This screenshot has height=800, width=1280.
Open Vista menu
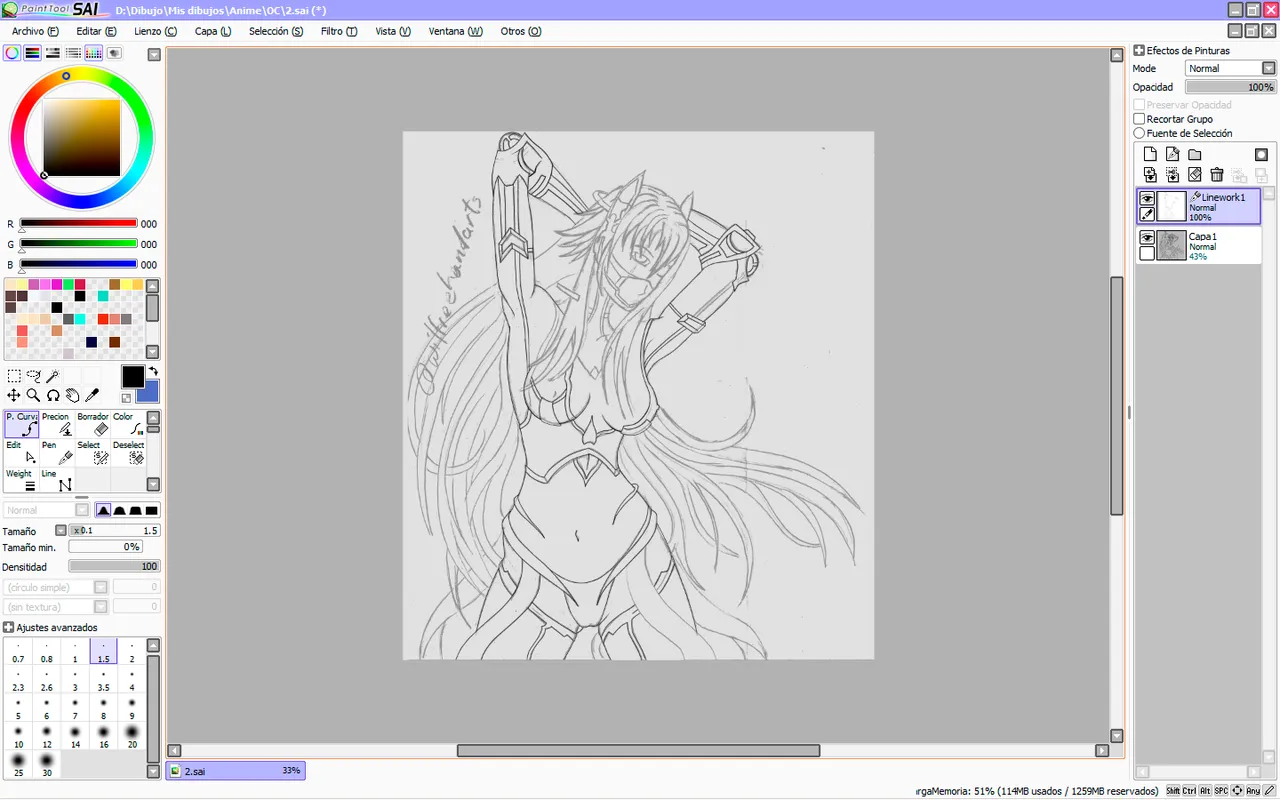[x=393, y=31]
